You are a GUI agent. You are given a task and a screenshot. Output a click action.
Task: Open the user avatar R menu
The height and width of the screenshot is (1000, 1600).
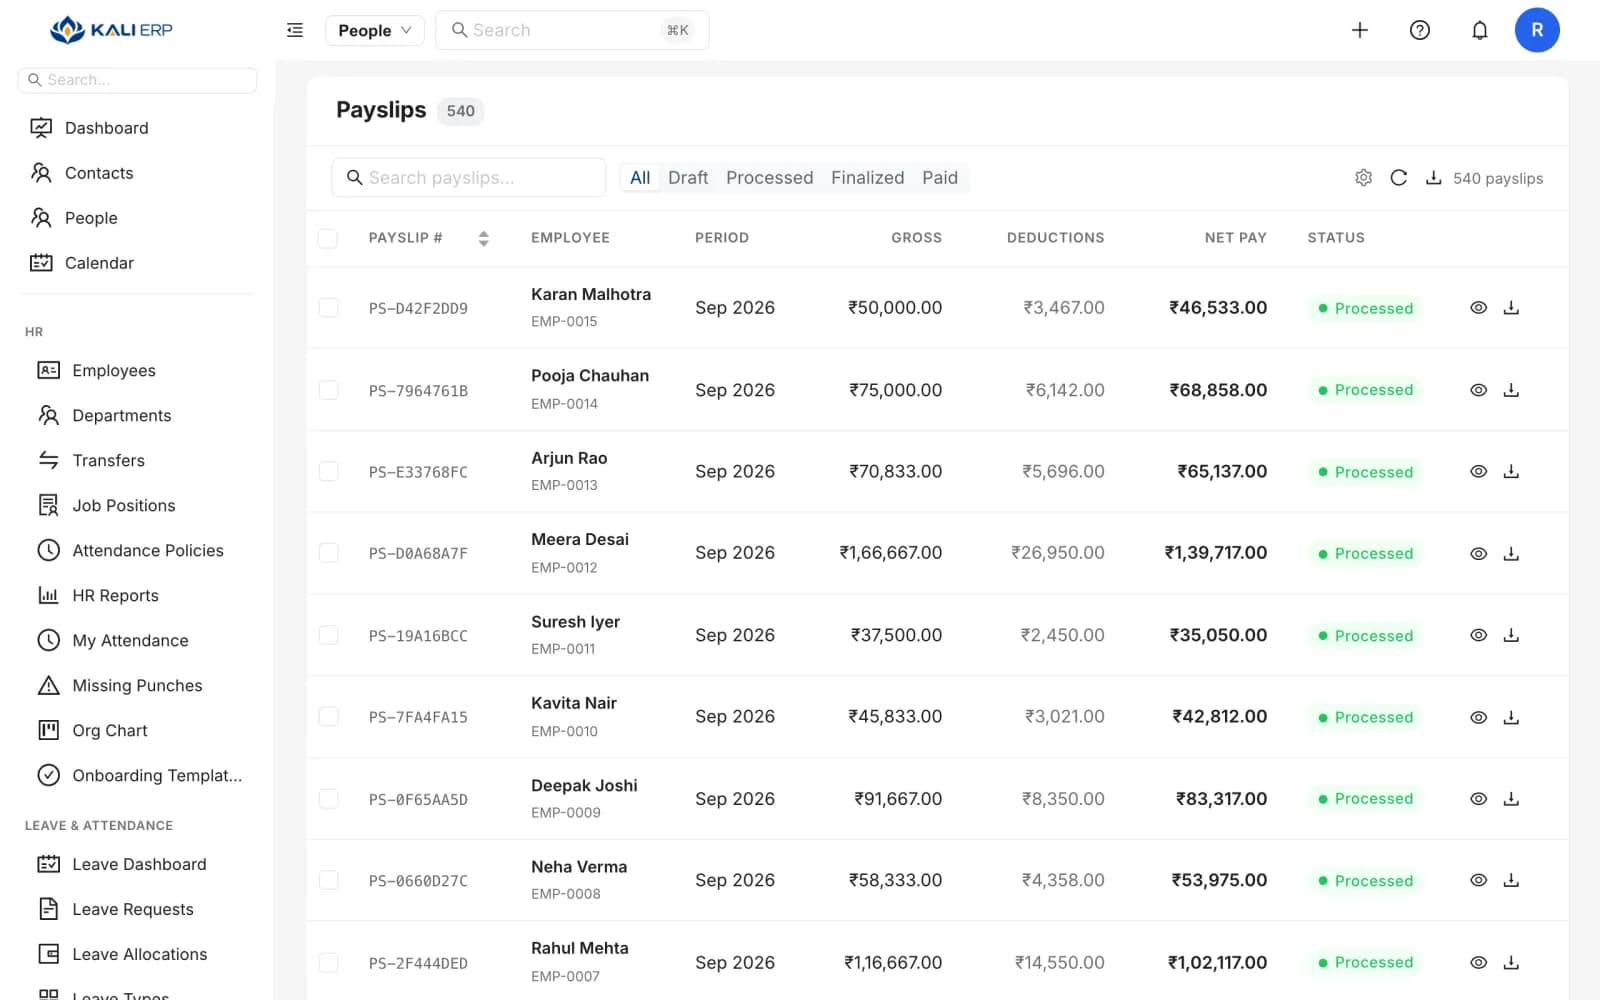(1537, 30)
